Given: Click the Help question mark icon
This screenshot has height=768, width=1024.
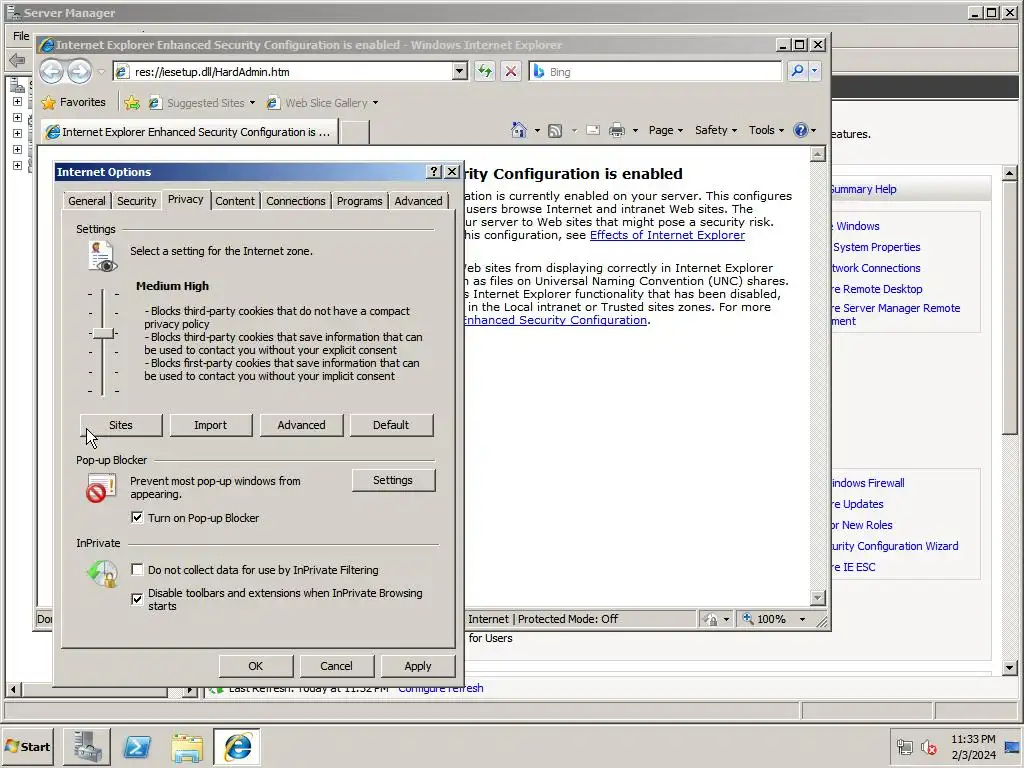Looking at the screenshot, I should (x=801, y=130).
